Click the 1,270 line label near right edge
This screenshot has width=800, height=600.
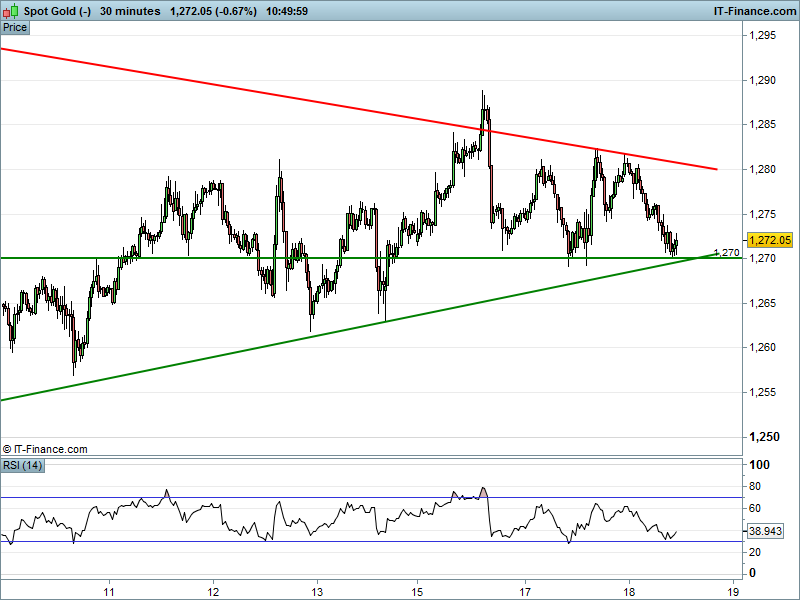coord(727,253)
